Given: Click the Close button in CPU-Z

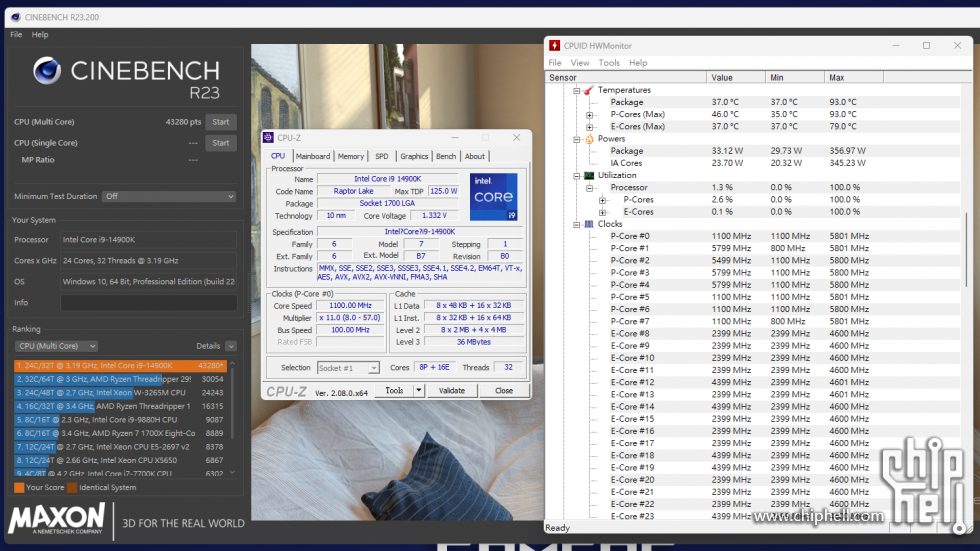Looking at the screenshot, I should point(504,390).
